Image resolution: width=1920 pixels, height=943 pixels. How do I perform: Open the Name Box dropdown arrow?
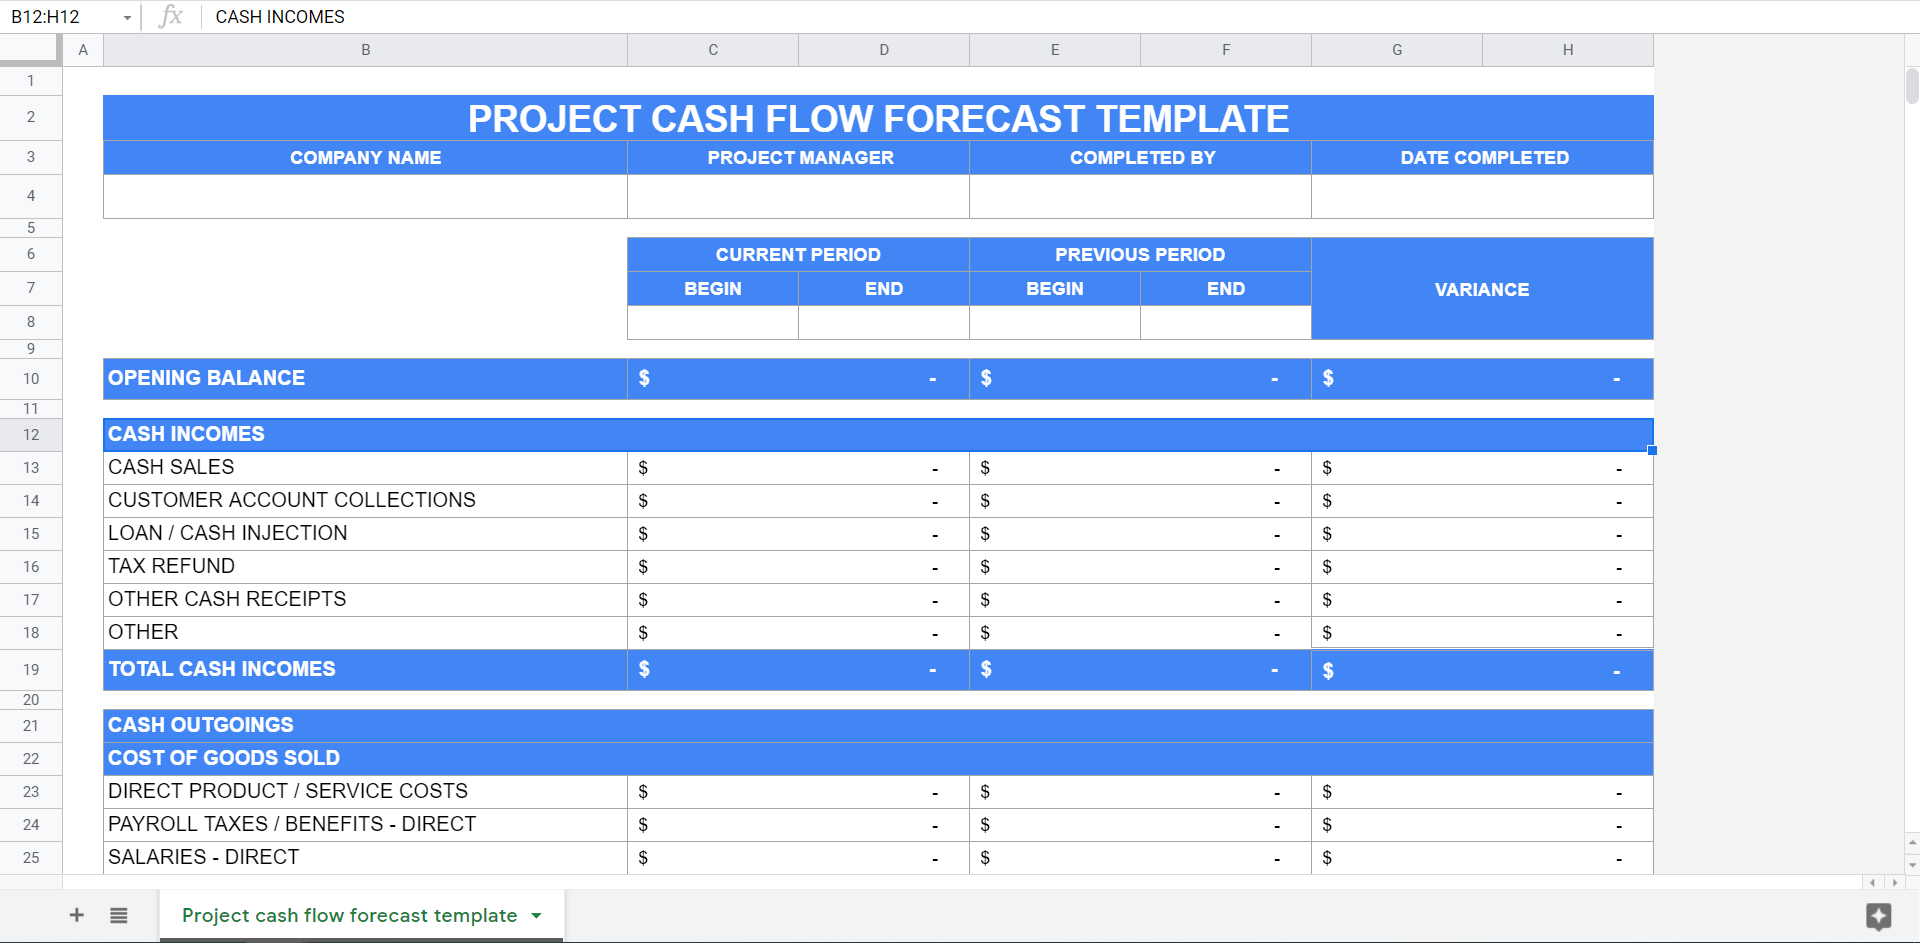pos(127,18)
